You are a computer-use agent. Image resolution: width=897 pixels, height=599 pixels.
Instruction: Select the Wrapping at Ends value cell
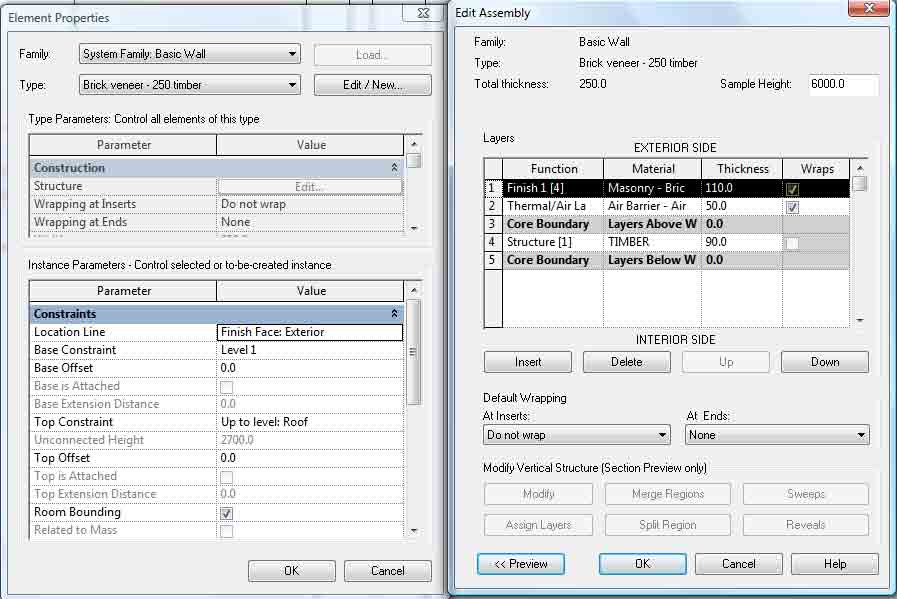pos(309,222)
